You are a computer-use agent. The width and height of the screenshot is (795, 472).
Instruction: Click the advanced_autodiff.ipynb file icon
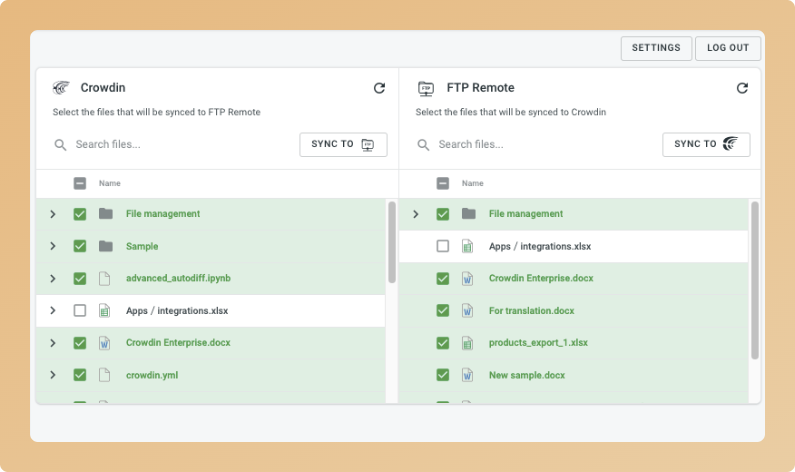[104, 278]
